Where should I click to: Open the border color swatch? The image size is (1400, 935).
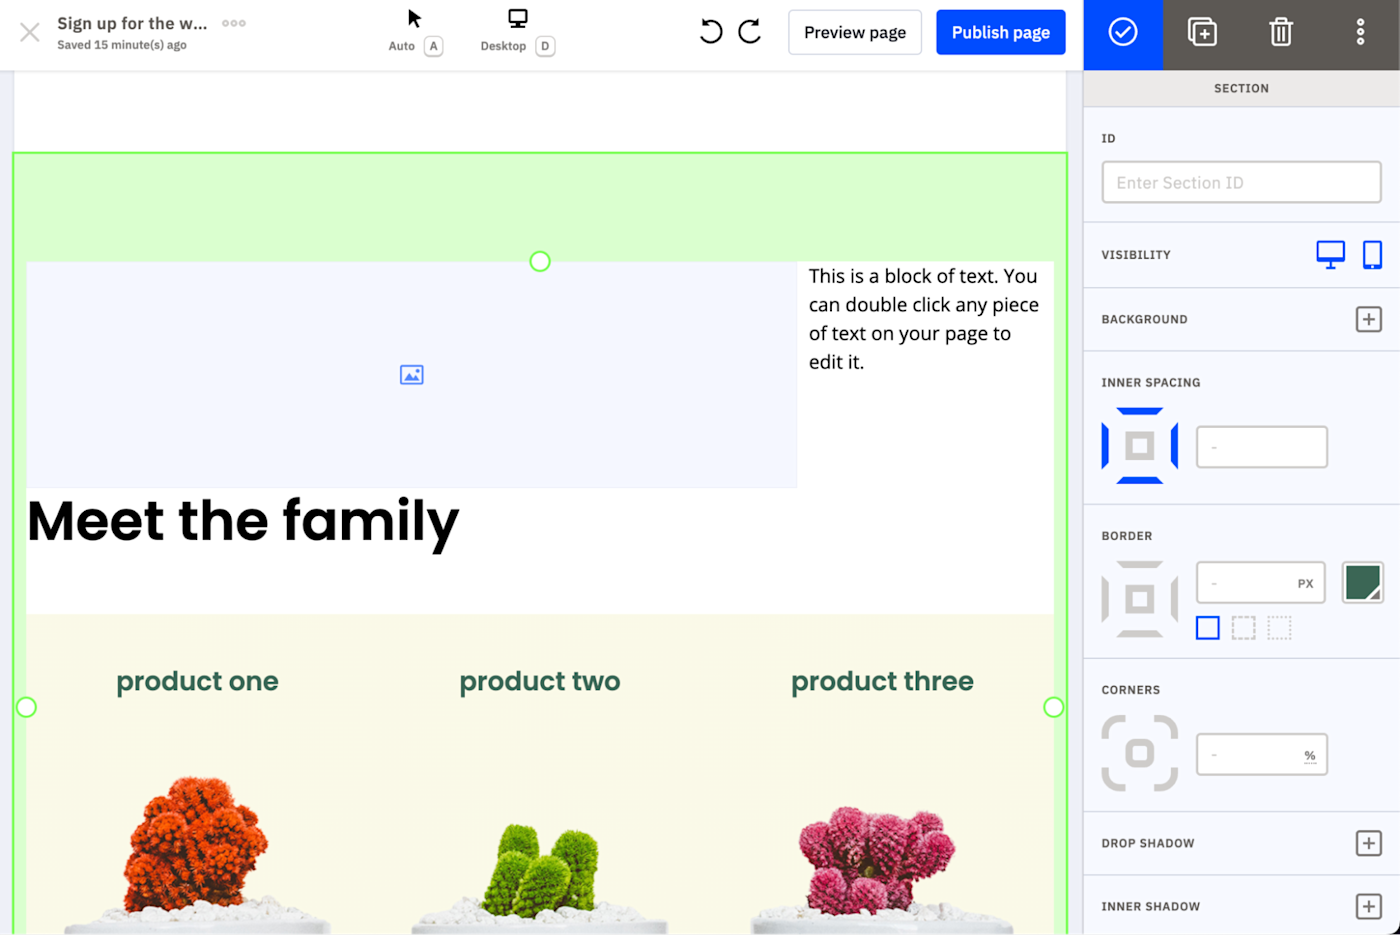tap(1362, 583)
